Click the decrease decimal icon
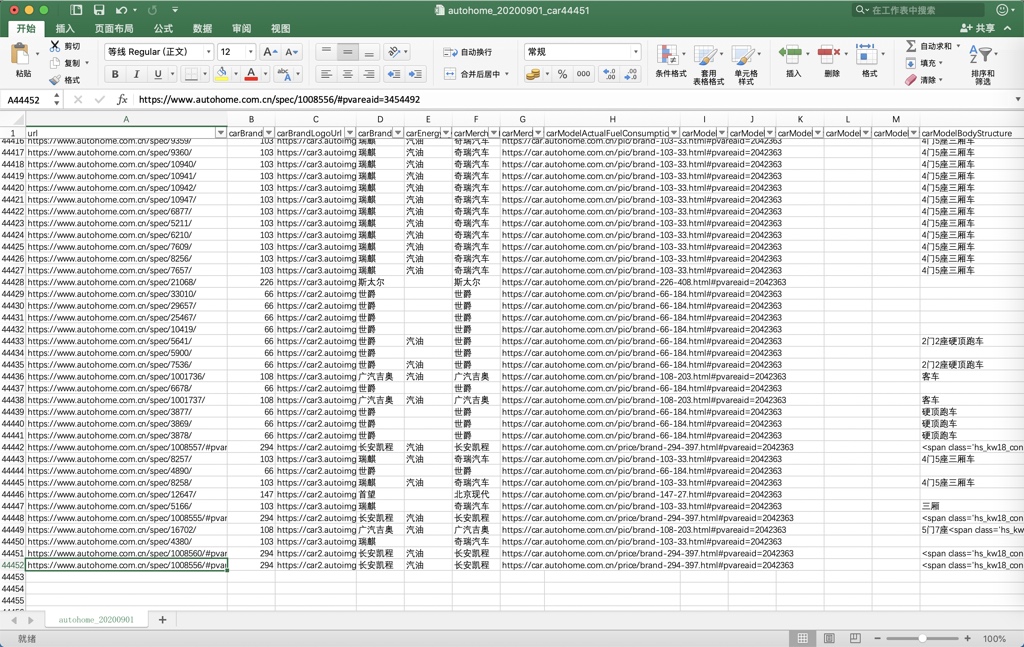This screenshot has width=1024, height=647. (631, 74)
